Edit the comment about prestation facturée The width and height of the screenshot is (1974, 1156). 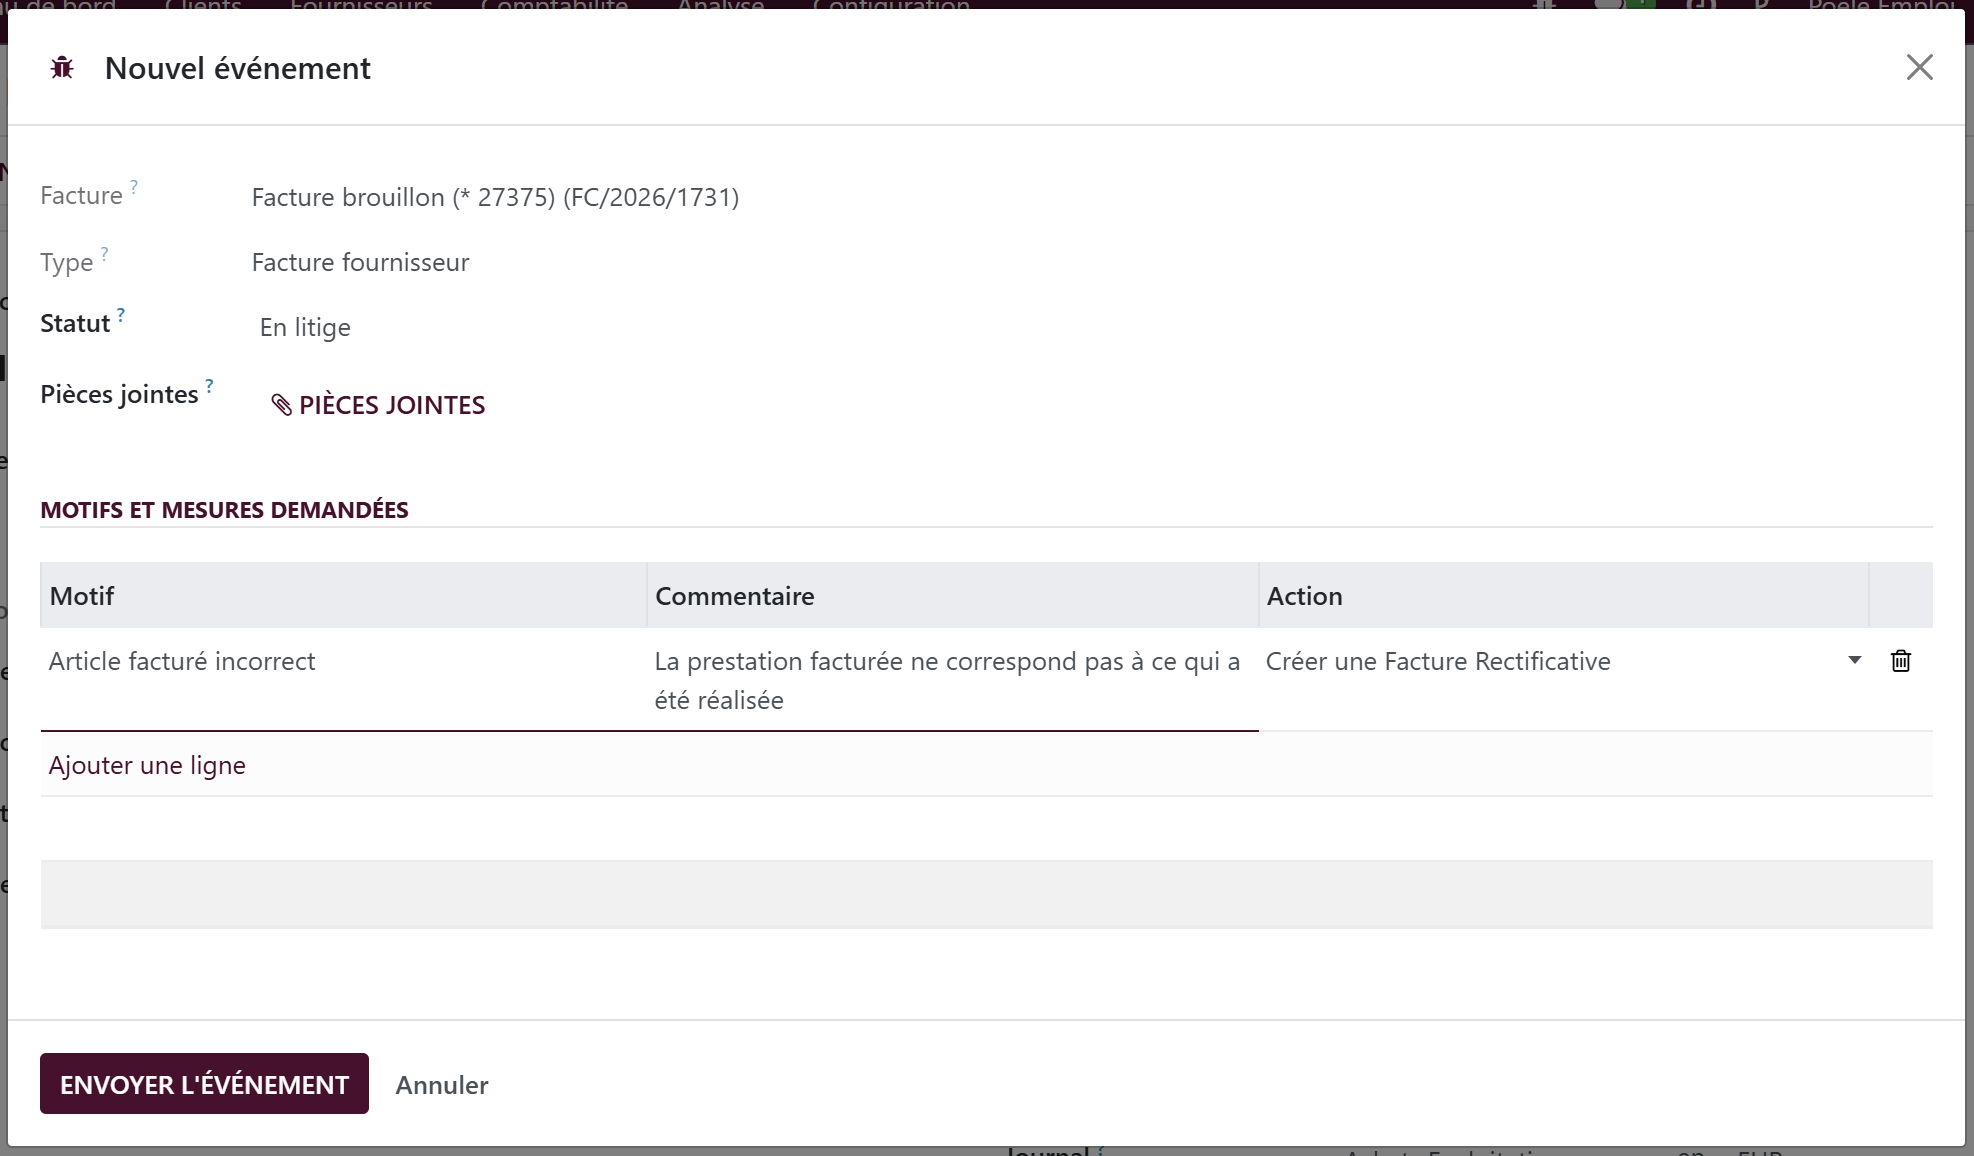coord(952,680)
